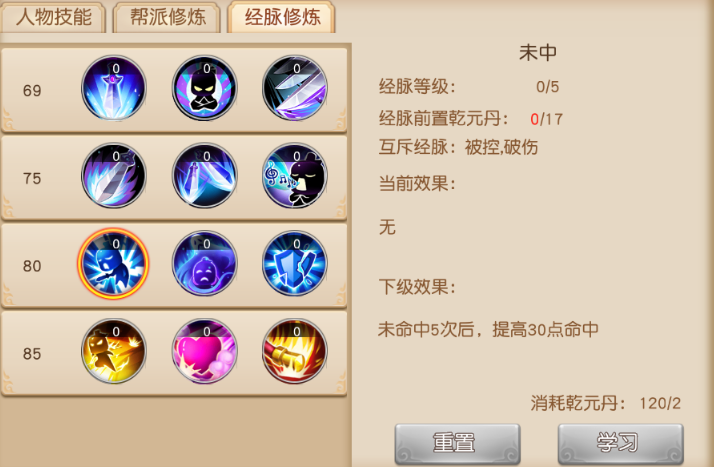Click the 重置 reset button
Image resolution: width=714 pixels, height=467 pixels.
457,443
